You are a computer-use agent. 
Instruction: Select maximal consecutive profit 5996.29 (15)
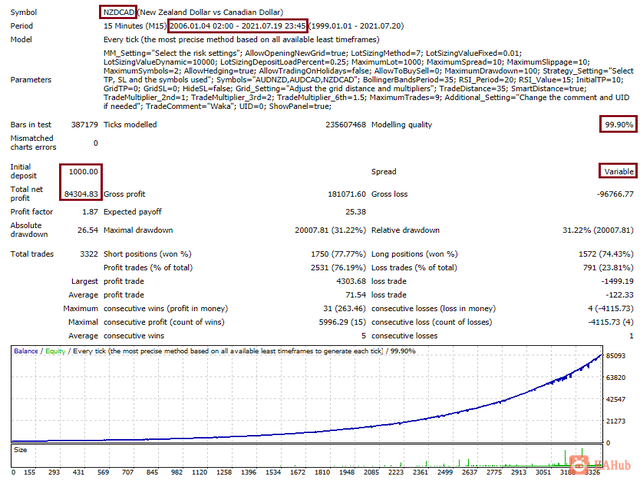(342, 322)
